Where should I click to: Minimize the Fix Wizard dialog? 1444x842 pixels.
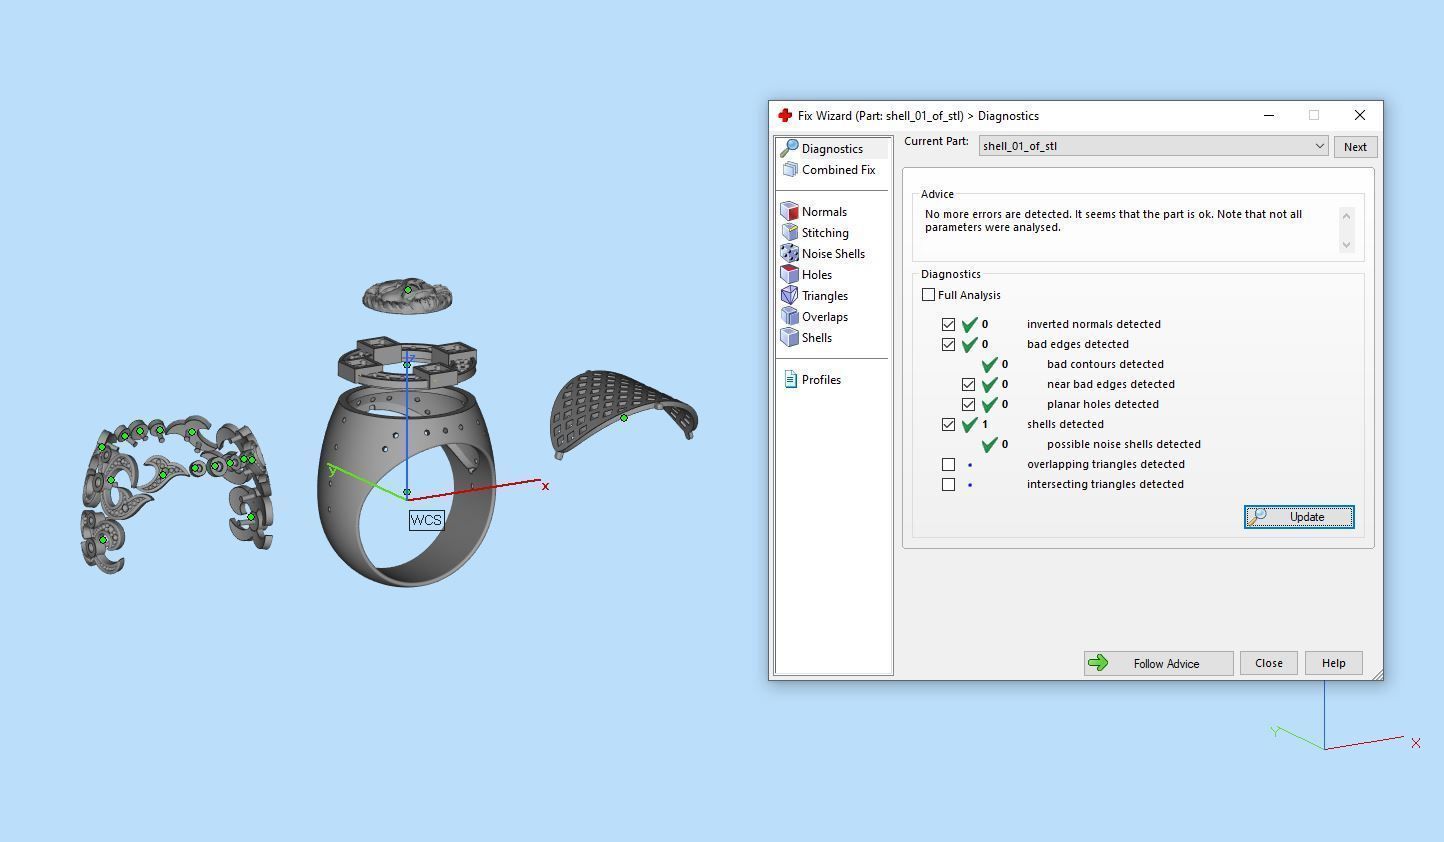coord(1269,116)
